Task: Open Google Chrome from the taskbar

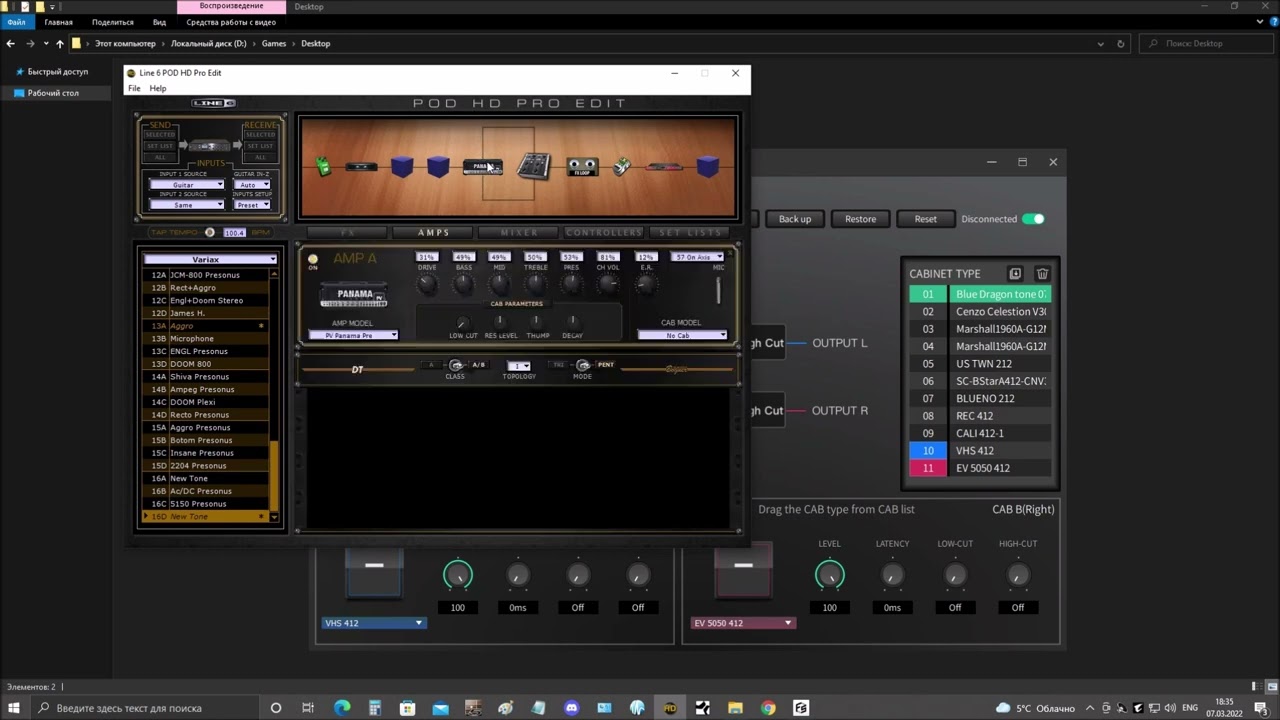Action: (768, 708)
